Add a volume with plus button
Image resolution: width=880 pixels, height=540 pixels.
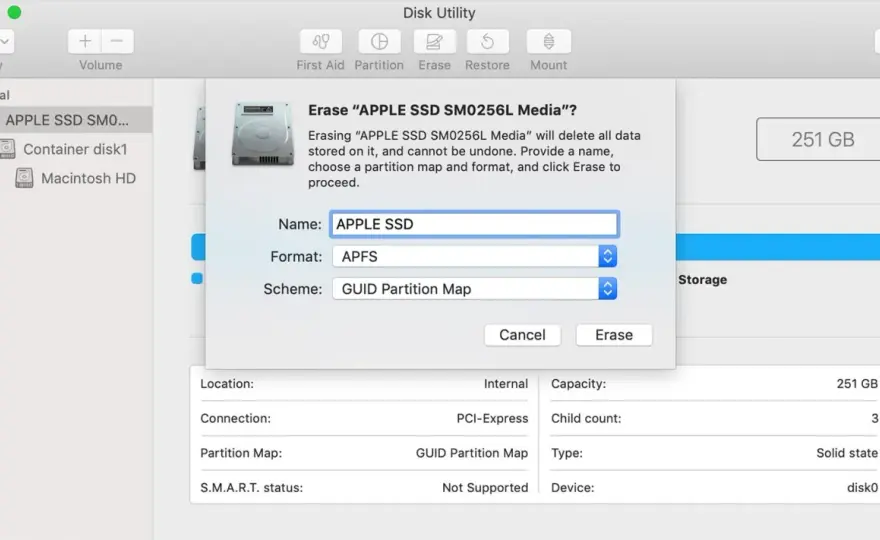coord(85,42)
